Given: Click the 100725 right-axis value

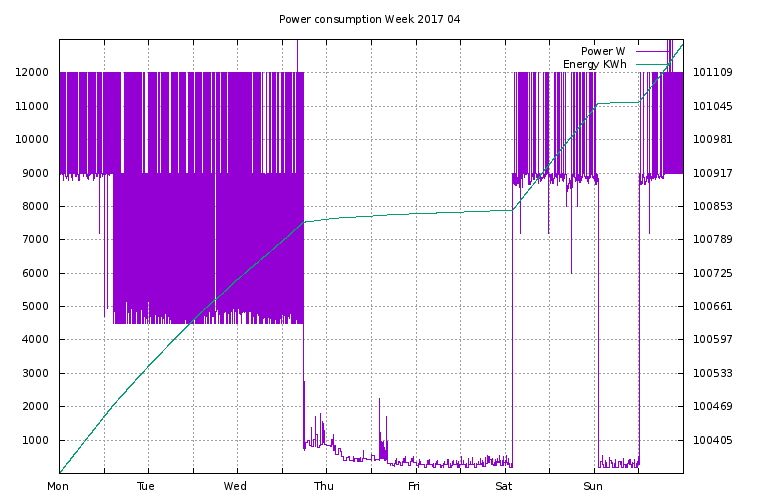Looking at the screenshot, I should [713, 273].
